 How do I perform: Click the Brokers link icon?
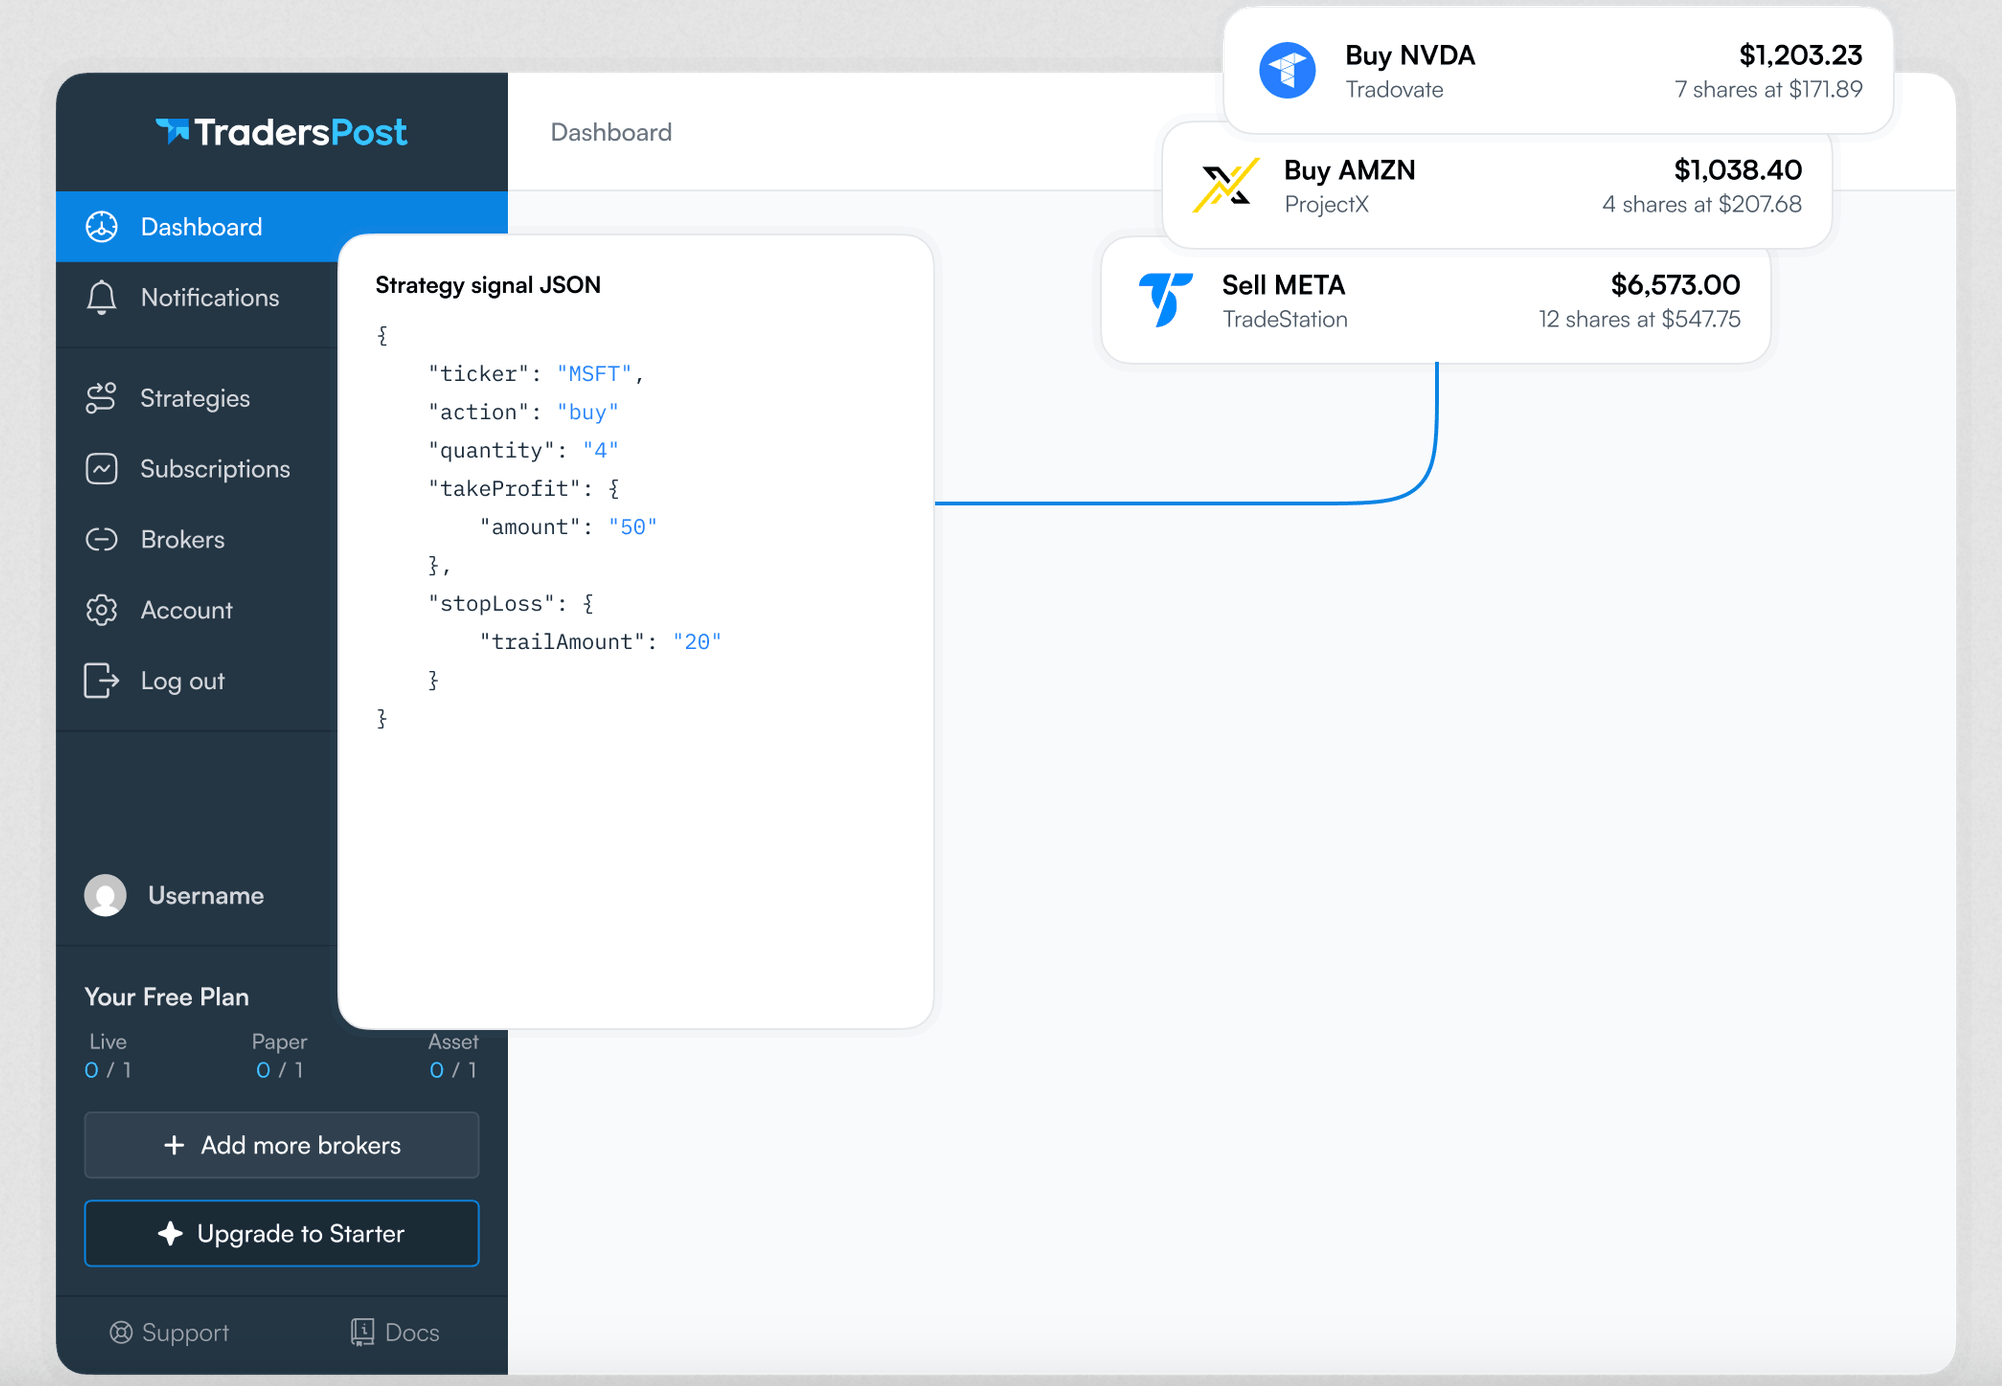(x=102, y=540)
